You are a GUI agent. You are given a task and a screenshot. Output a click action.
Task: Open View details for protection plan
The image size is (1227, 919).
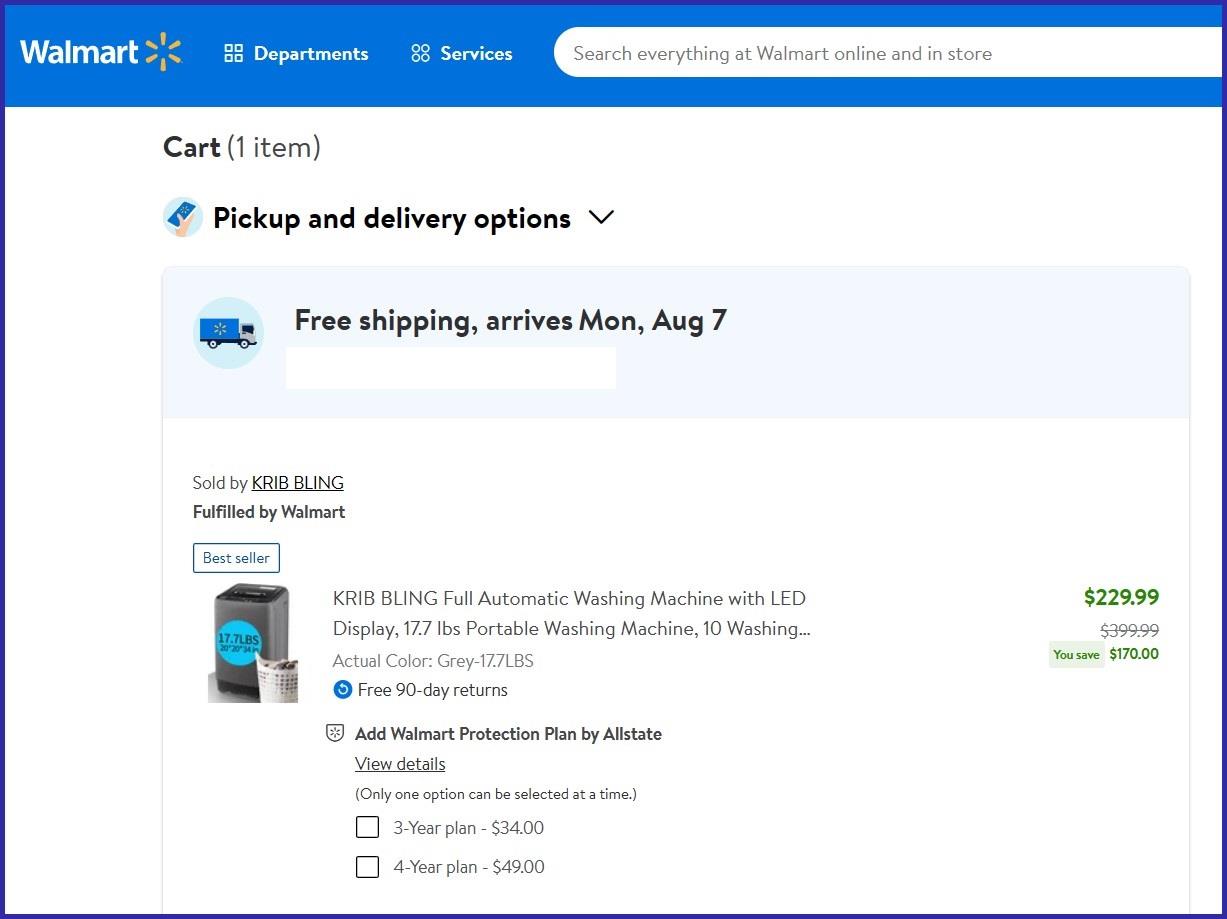pos(400,764)
